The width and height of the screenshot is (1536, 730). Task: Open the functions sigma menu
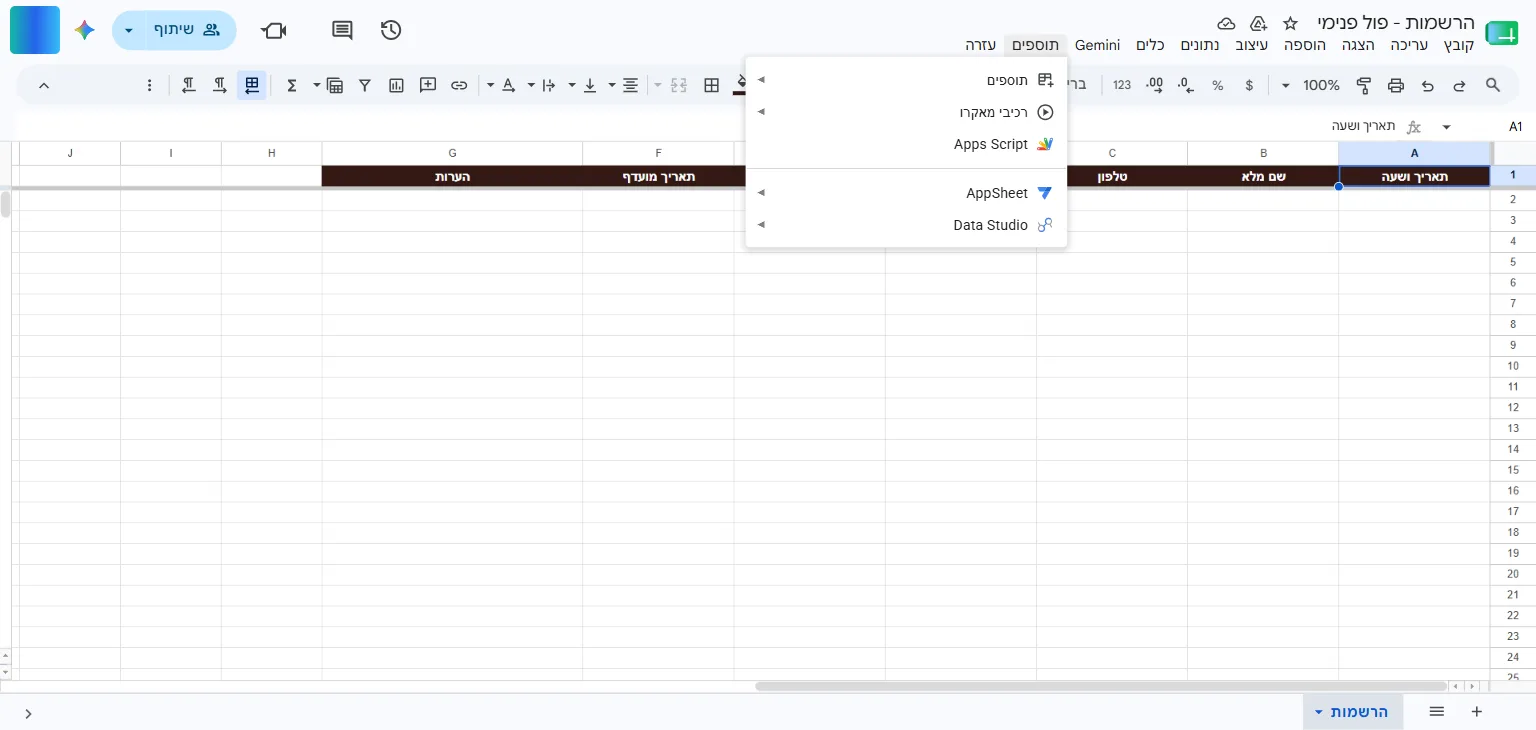[x=292, y=85]
